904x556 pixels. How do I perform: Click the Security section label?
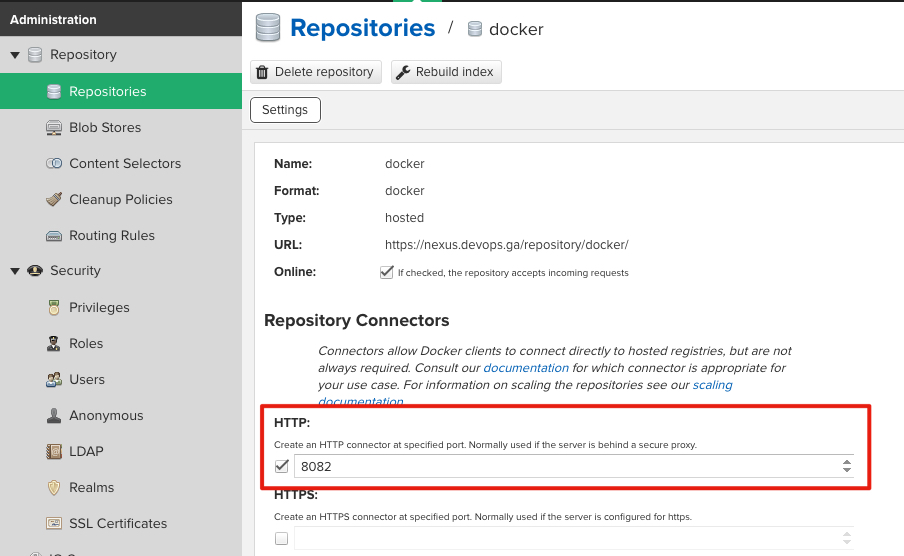[76, 271]
